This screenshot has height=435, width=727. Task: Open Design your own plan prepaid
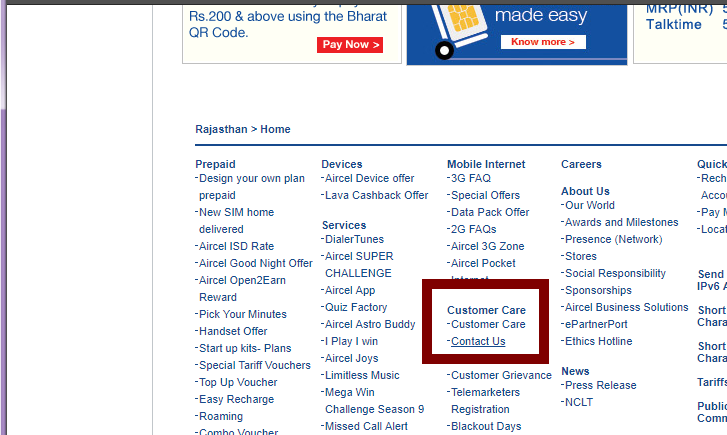252,187
